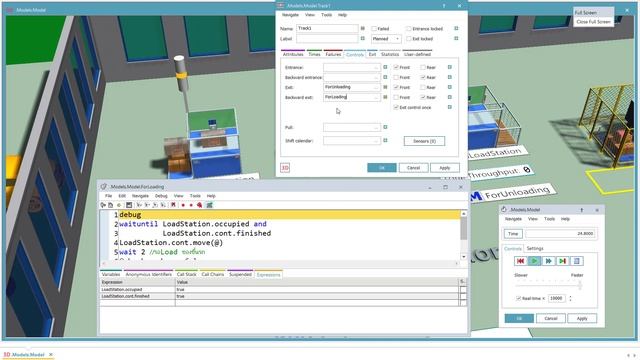The height and width of the screenshot is (360, 640).
Task: Click the method editor vertical scrollbar
Action: (x=464, y=235)
